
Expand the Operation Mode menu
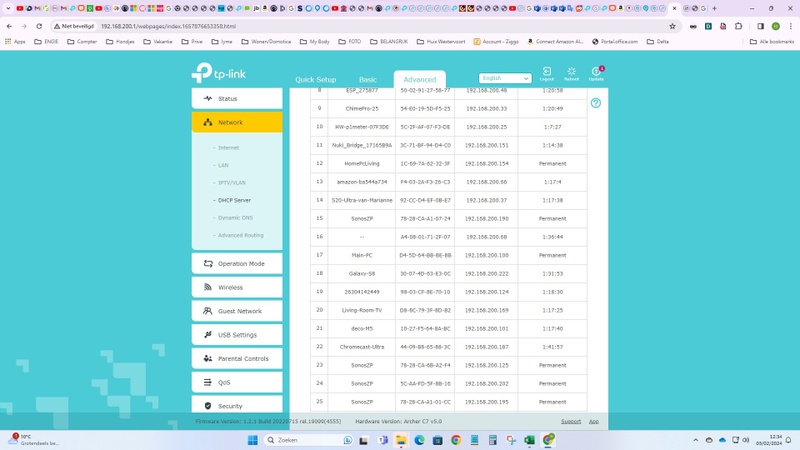pos(237,264)
